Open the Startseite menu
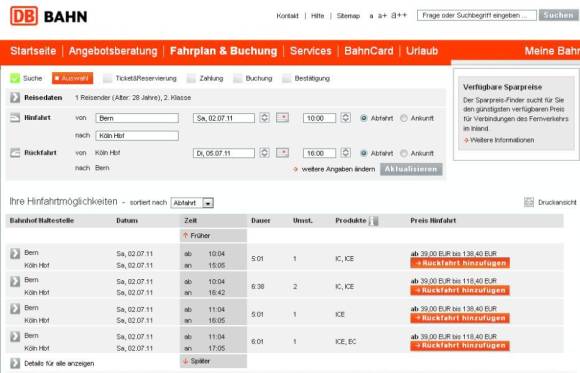Viewport: 580px width, 373px height. pyautogui.click(x=33, y=51)
